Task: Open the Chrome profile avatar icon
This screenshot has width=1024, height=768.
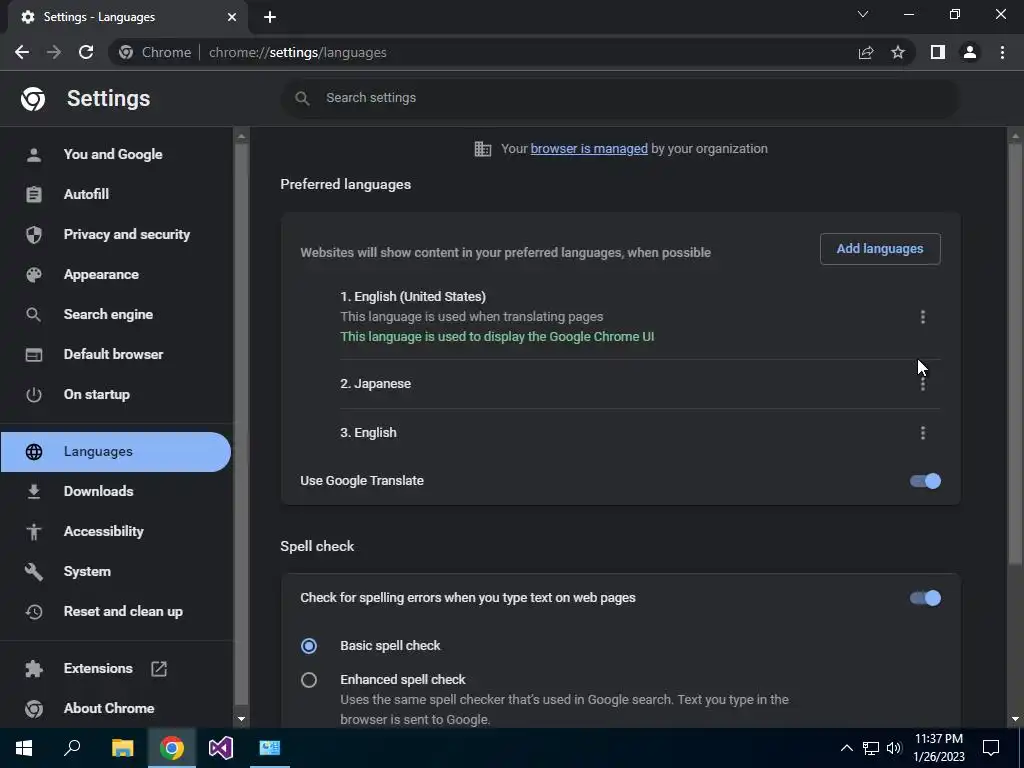Action: tap(970, 52)
